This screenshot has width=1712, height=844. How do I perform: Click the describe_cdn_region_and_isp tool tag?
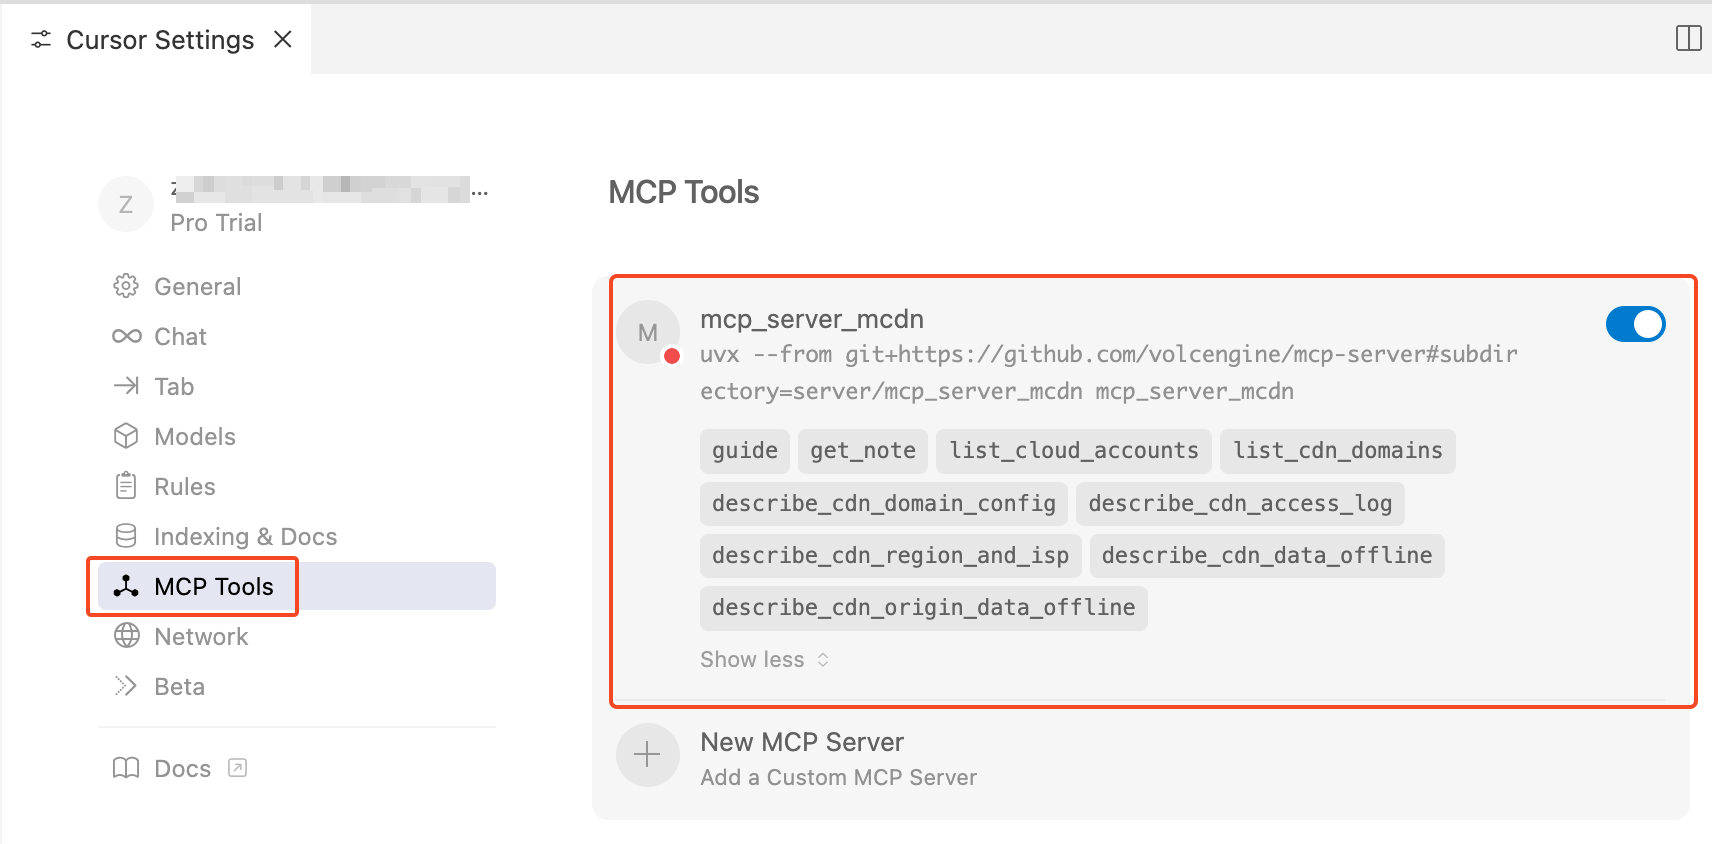890,555
